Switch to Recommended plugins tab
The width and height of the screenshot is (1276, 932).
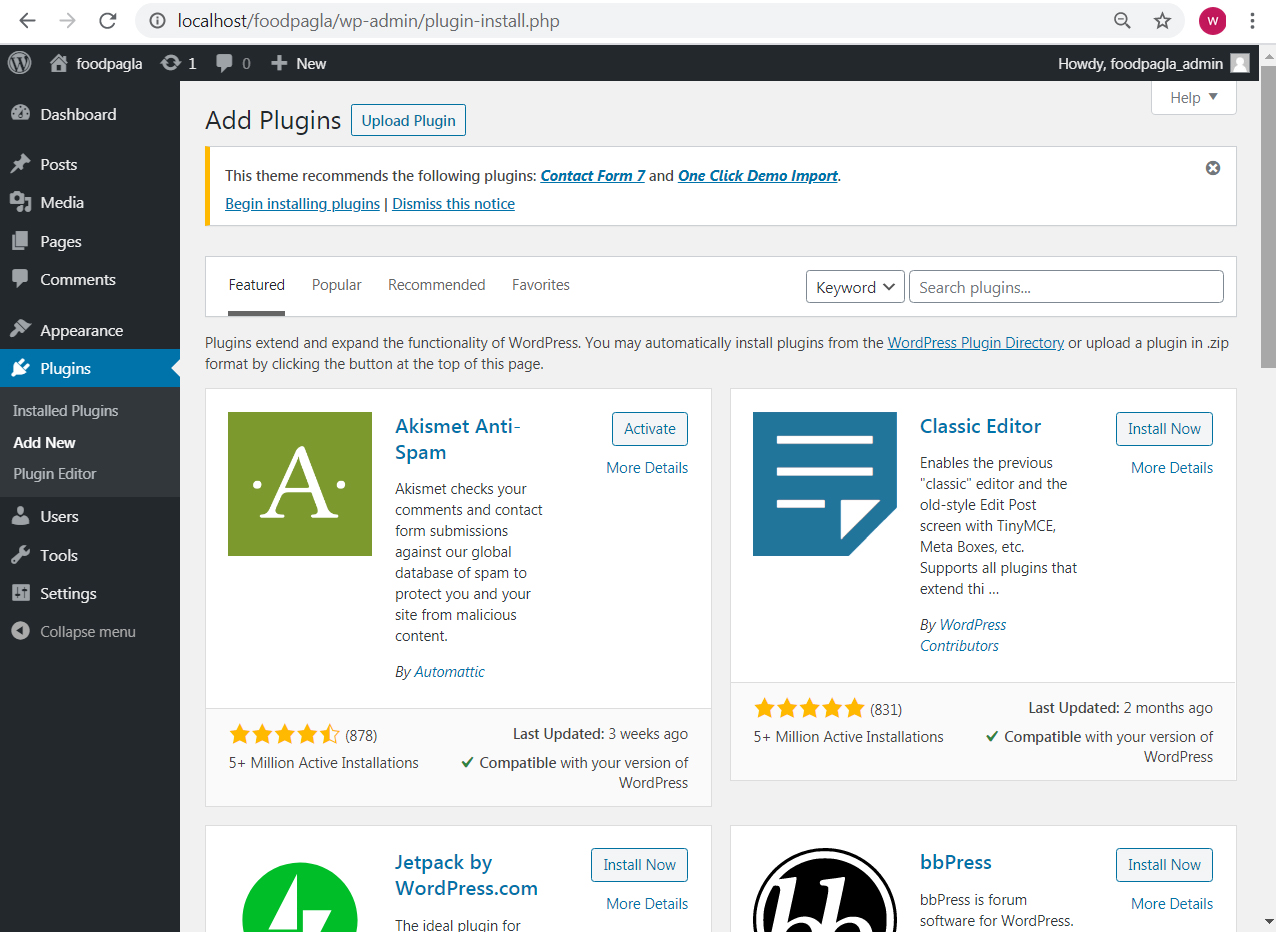tap(437, 285)
